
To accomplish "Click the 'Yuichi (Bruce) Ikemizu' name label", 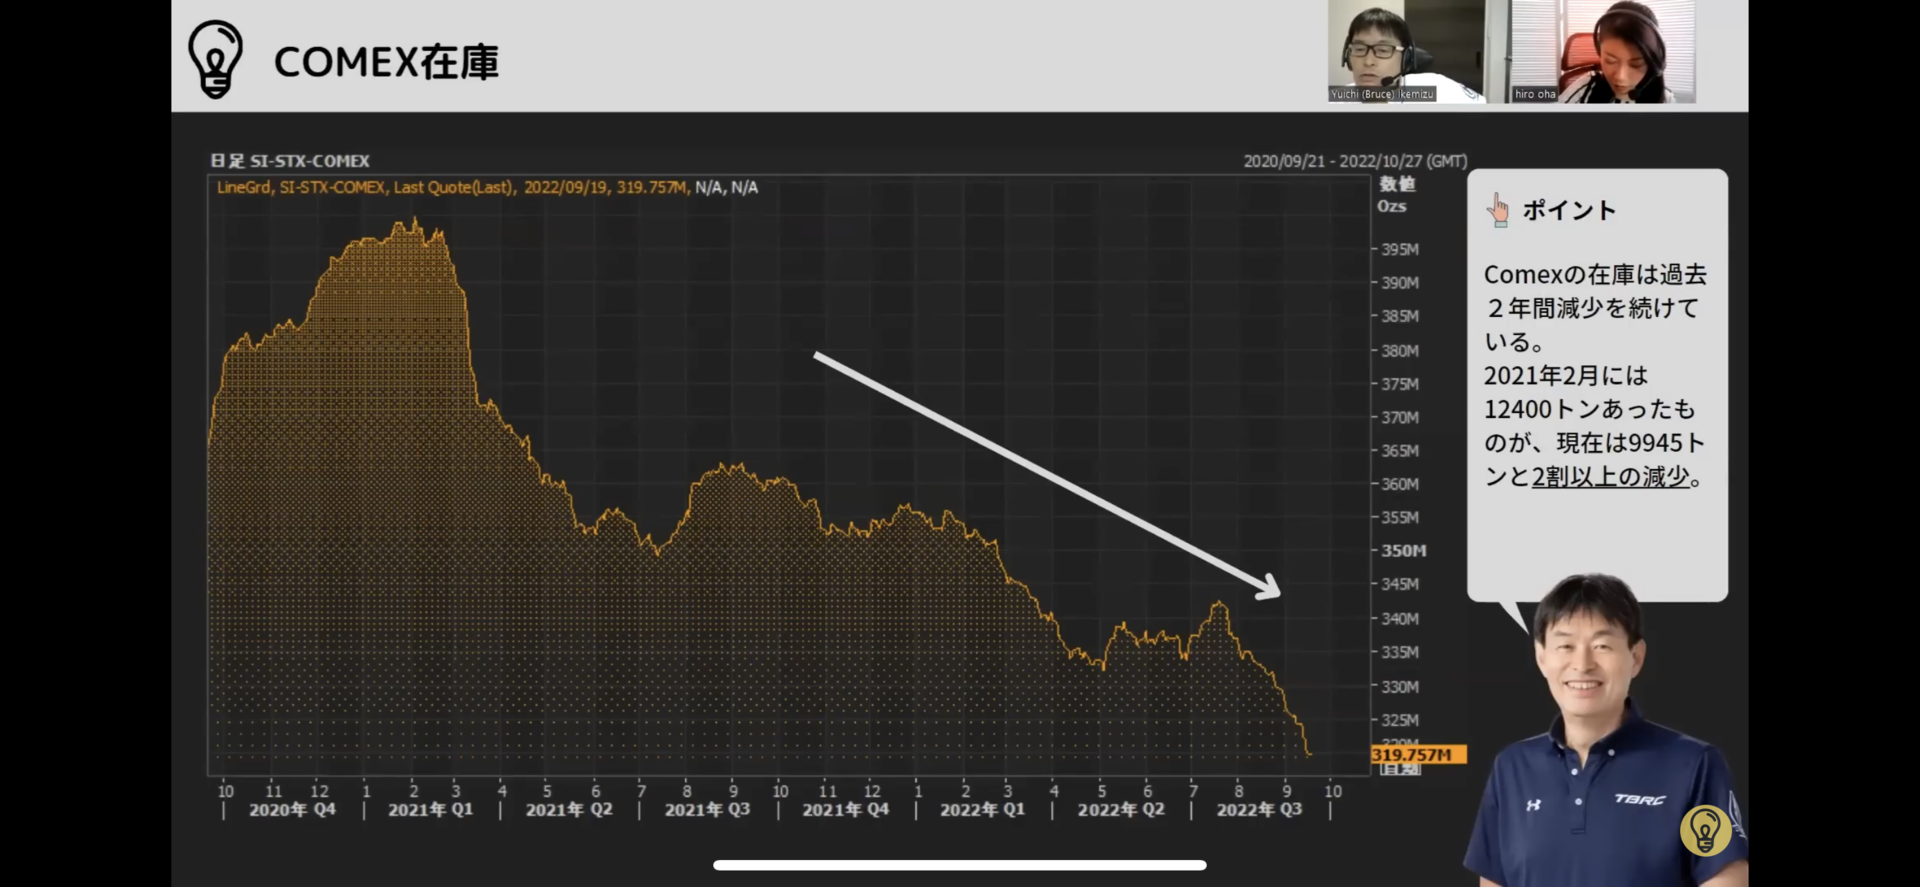I will (1382, 94).
